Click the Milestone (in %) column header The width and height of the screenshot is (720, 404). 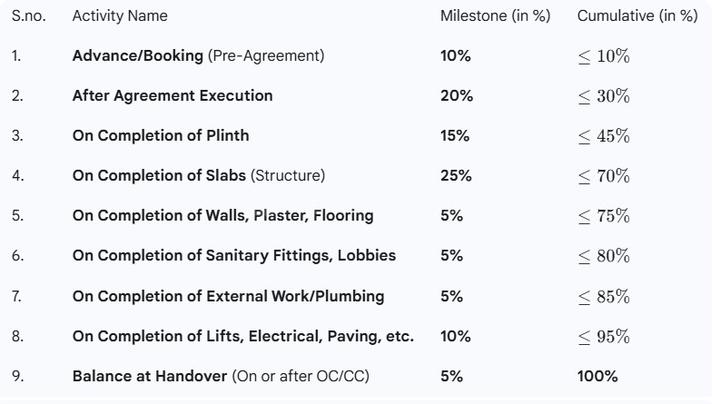coord(495,16)
